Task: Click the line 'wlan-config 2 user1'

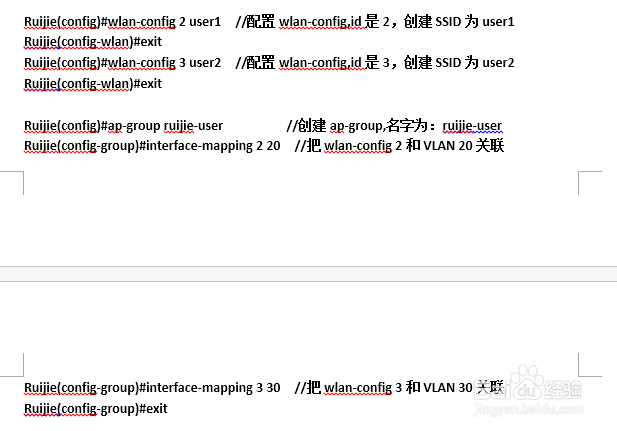Action: 164,22
